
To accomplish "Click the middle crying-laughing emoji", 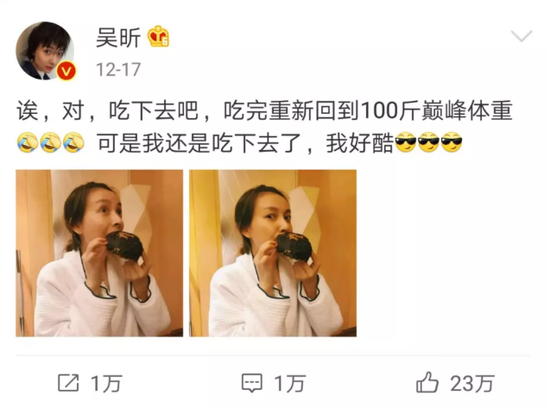I will tap(50, 143).
